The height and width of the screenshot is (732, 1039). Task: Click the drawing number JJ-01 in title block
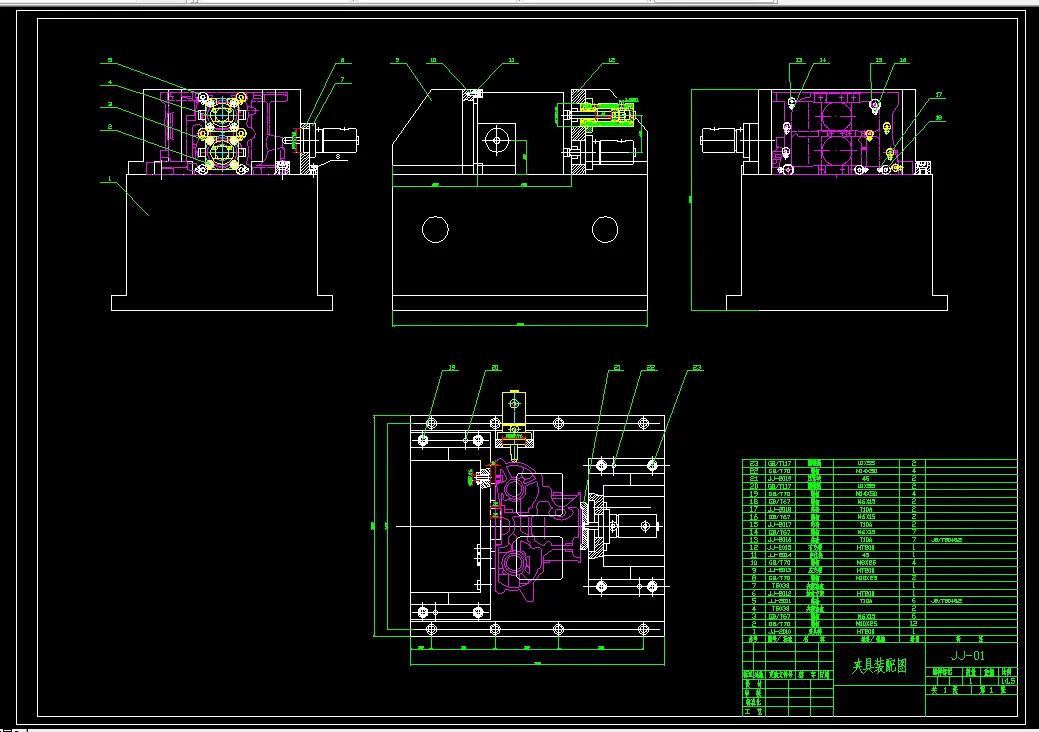pyautogui.click(x=968, y=656)
